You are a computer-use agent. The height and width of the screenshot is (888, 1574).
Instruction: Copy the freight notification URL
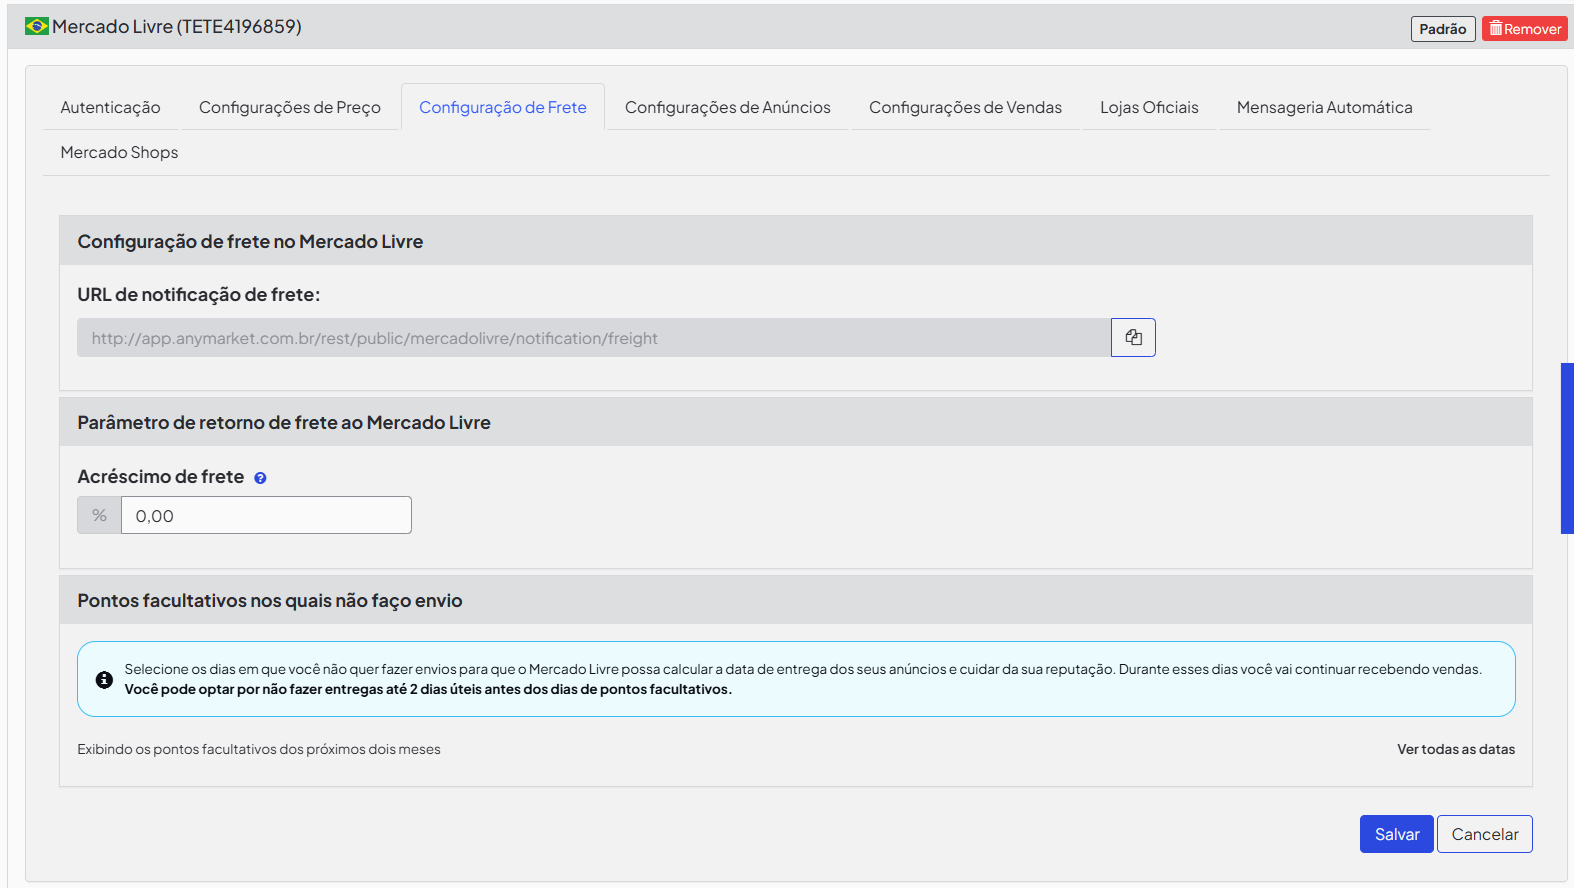(x=1133, y=338)
